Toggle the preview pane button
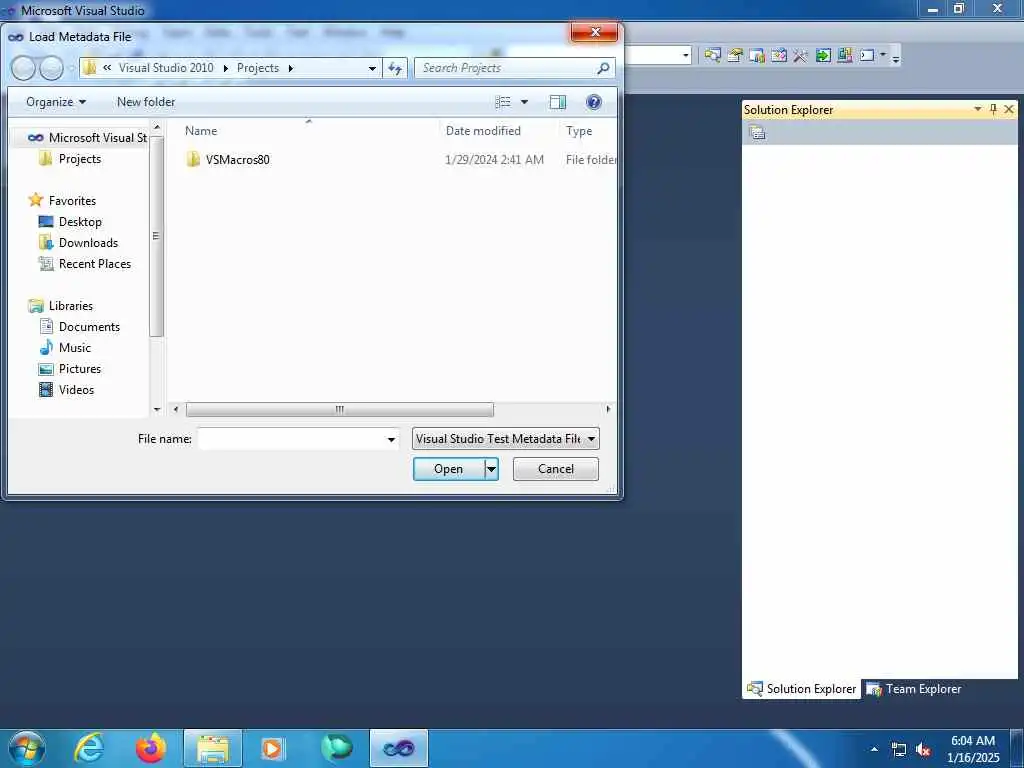The image size is (1024, 768). pyautogui.click(x=557, y=102)
